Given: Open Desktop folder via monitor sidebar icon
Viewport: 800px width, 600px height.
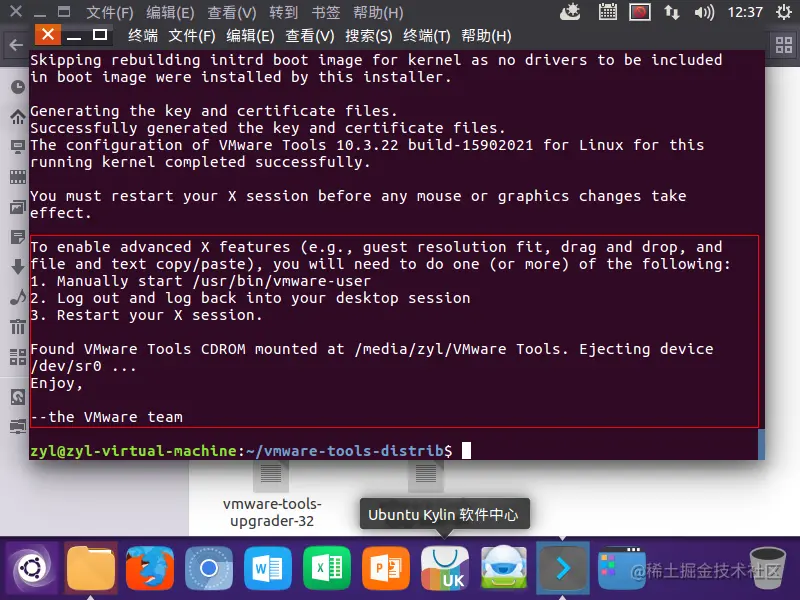Looking at the screenshot, I should click(18, 147).
